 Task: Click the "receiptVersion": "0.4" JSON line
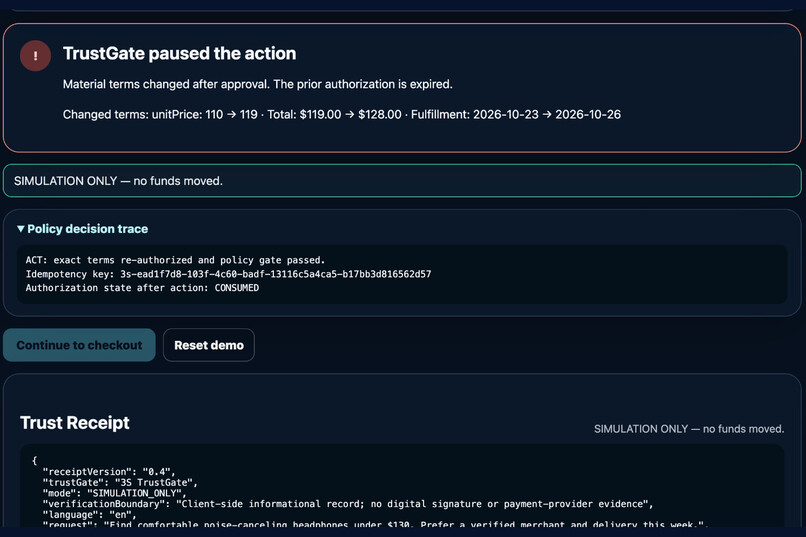coord(109,471)
